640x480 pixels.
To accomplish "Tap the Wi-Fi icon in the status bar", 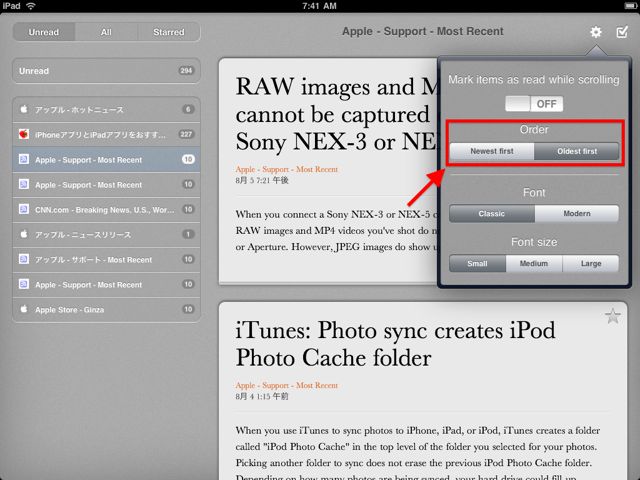I will coord(31,6).
